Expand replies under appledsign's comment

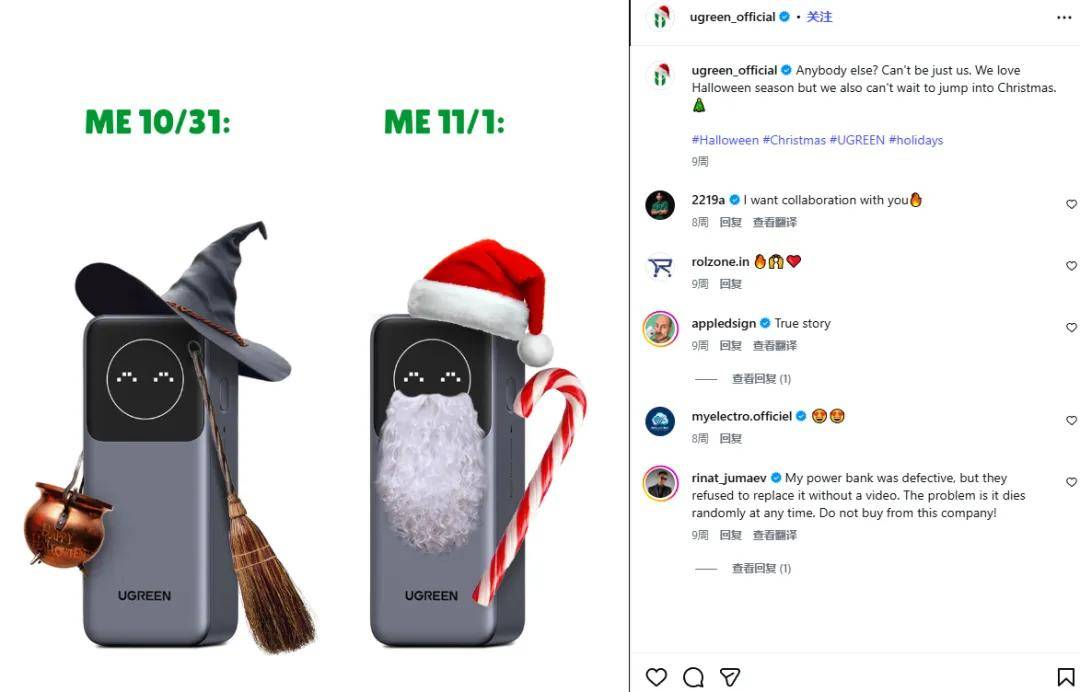point(760,379)
